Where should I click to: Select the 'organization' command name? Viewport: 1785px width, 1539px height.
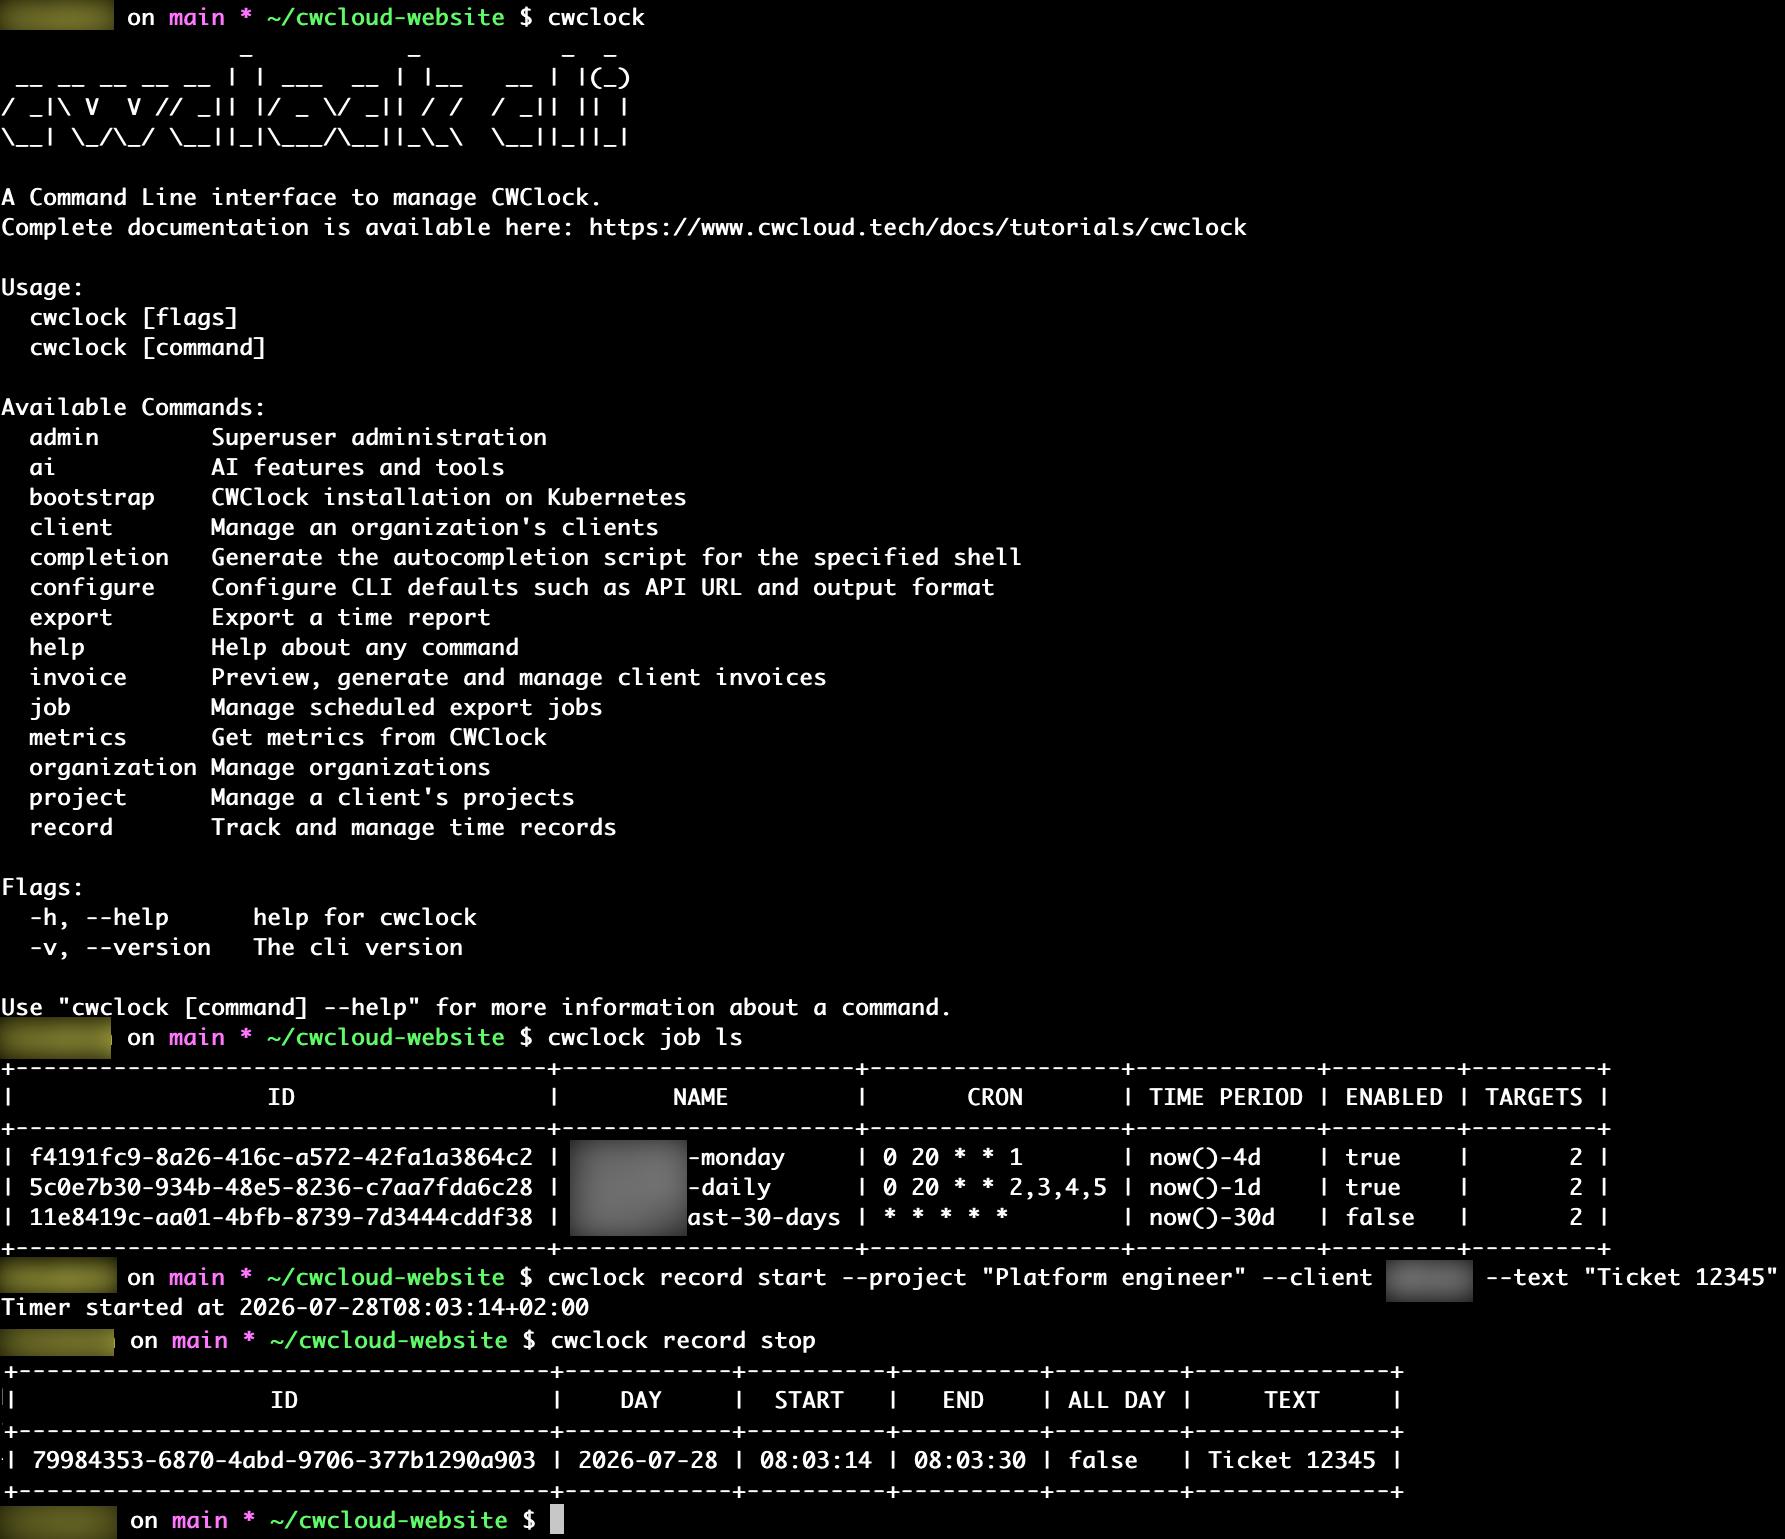click(113, 767)
